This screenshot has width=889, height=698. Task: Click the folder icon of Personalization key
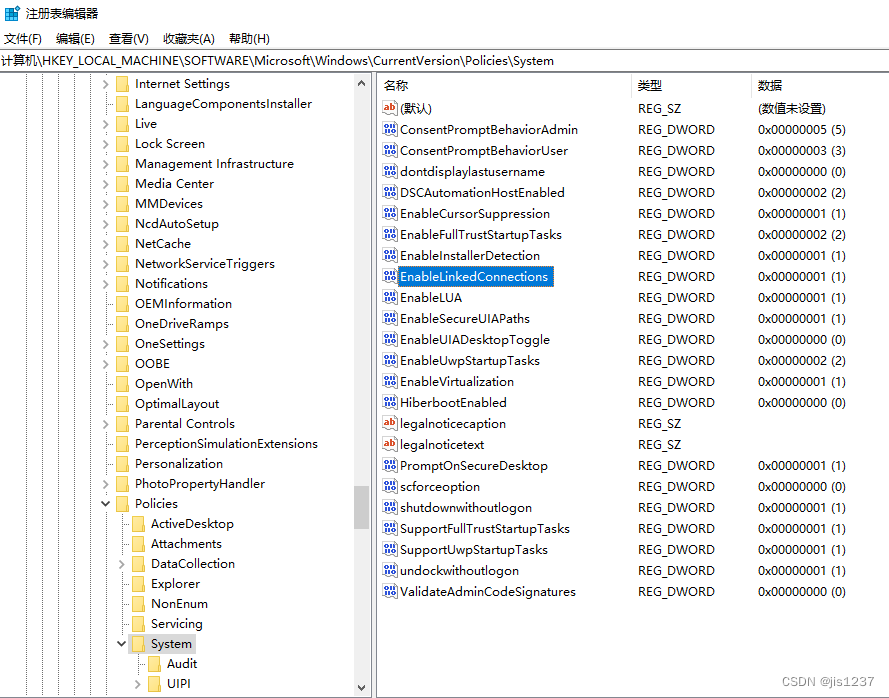tap(122, 464)
